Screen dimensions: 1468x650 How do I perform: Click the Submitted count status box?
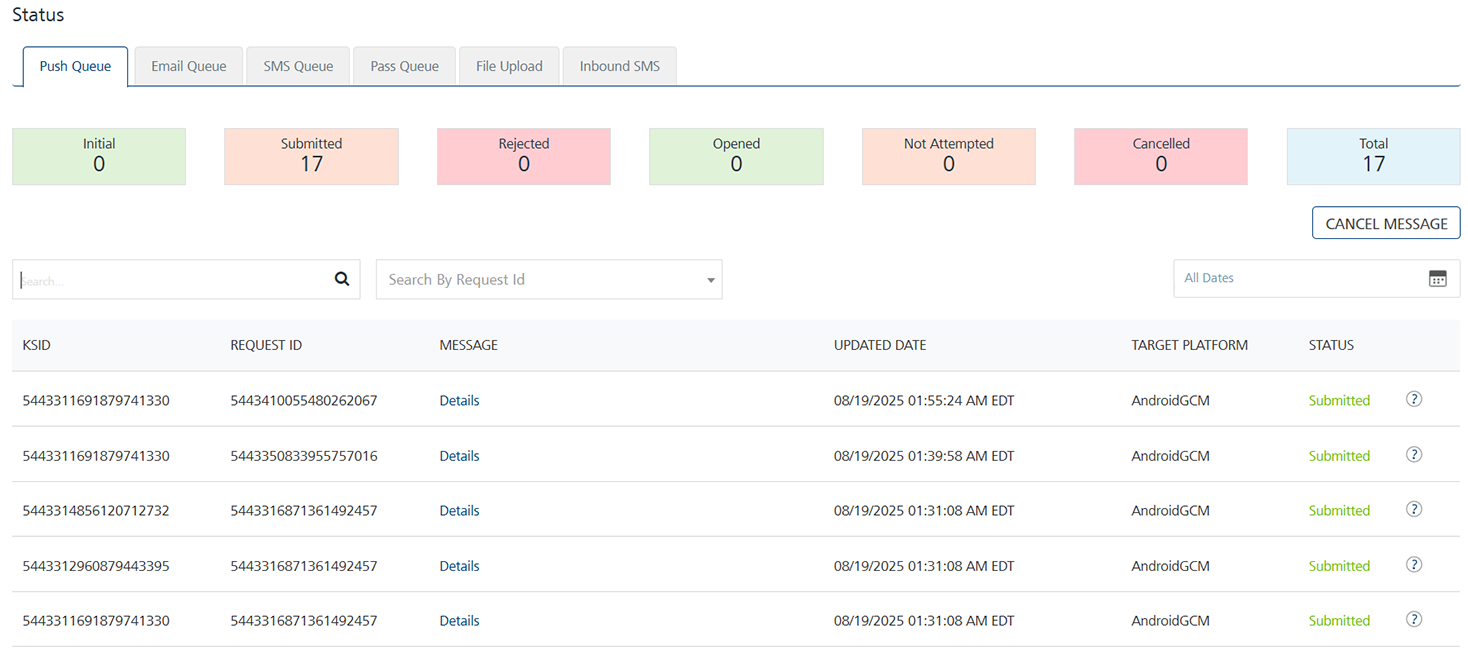(x=311, y=156)
